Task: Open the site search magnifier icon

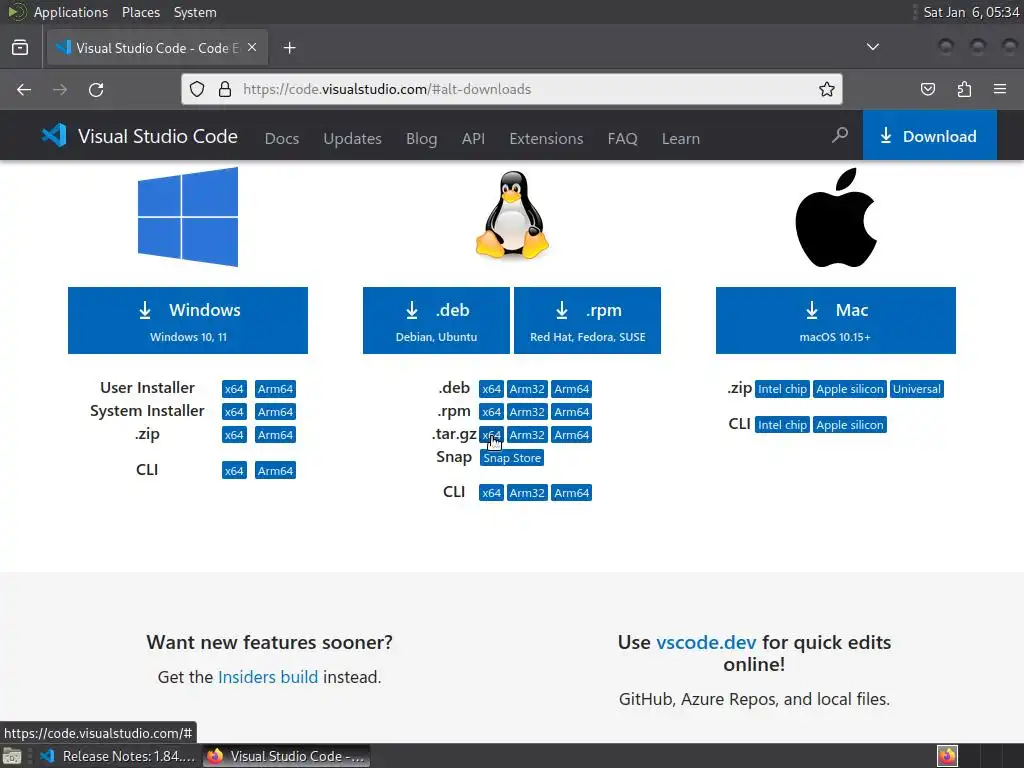Action: point(840,135)
